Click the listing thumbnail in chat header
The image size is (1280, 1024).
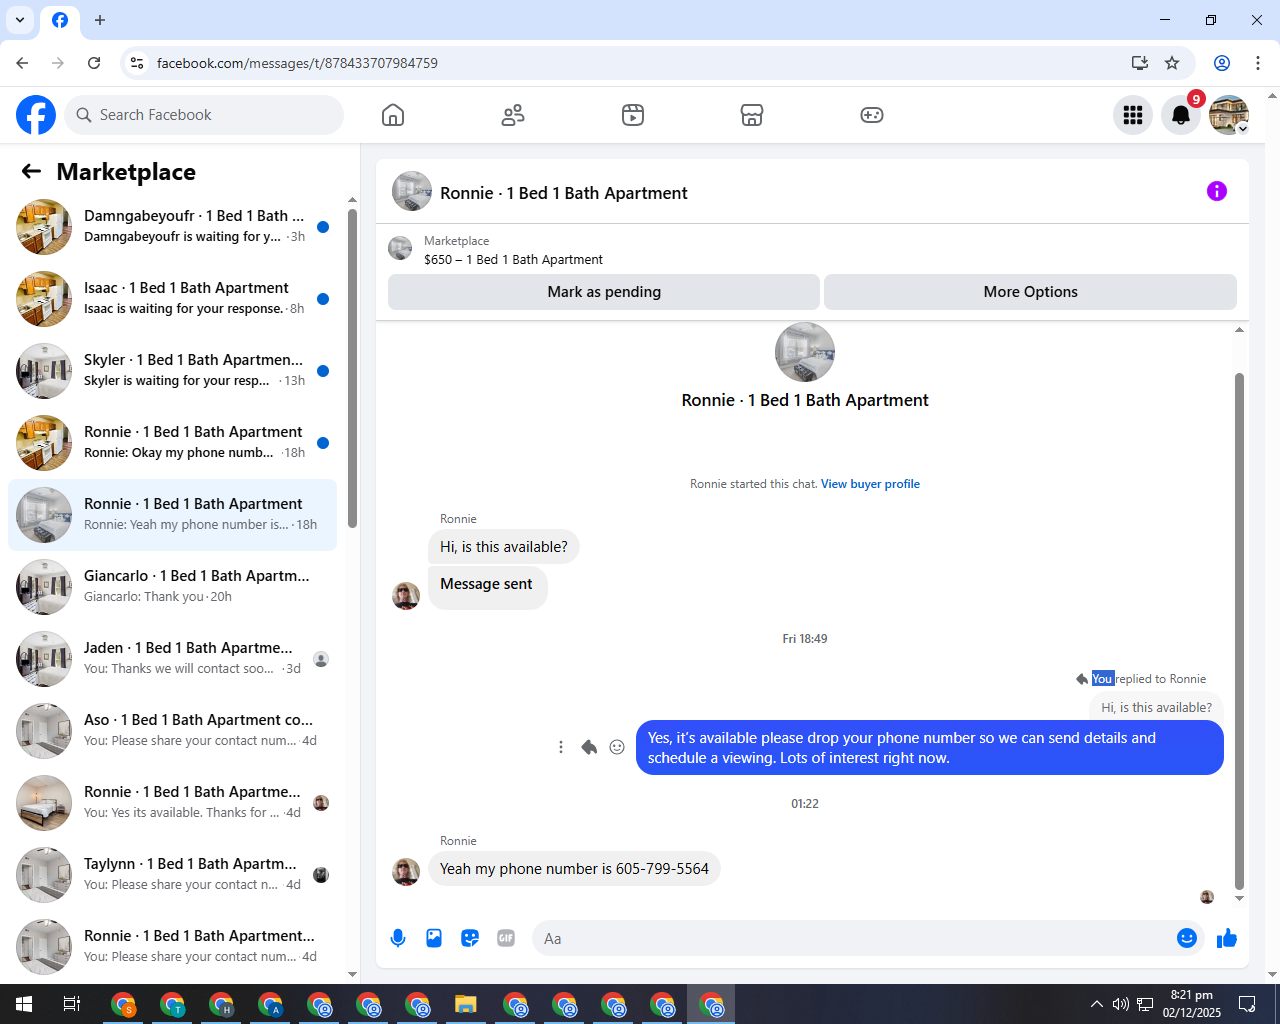(x=412, y=192)
